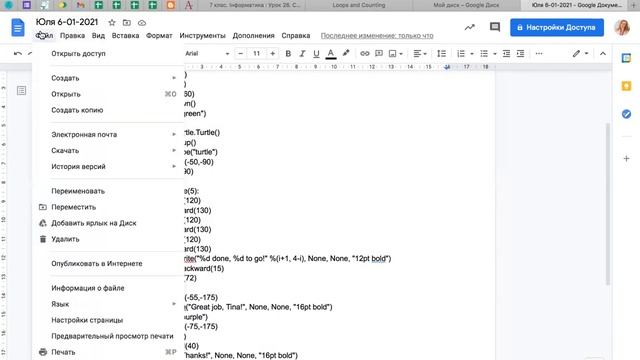The image size is (640, 360).
Task: Expand the bulleted list options arrow
Action: pyautogui.click(x=495, y=53)
